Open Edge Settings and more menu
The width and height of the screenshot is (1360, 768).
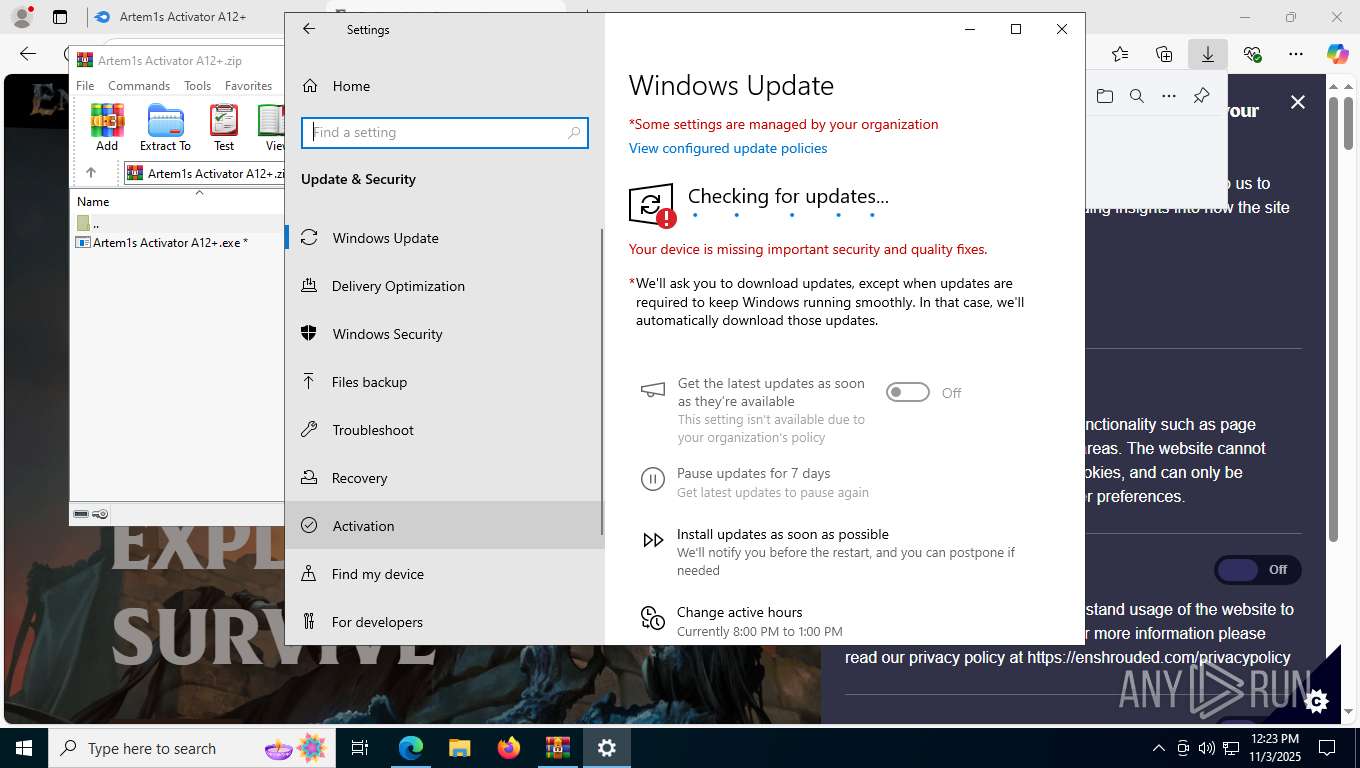coord(1296,54)
